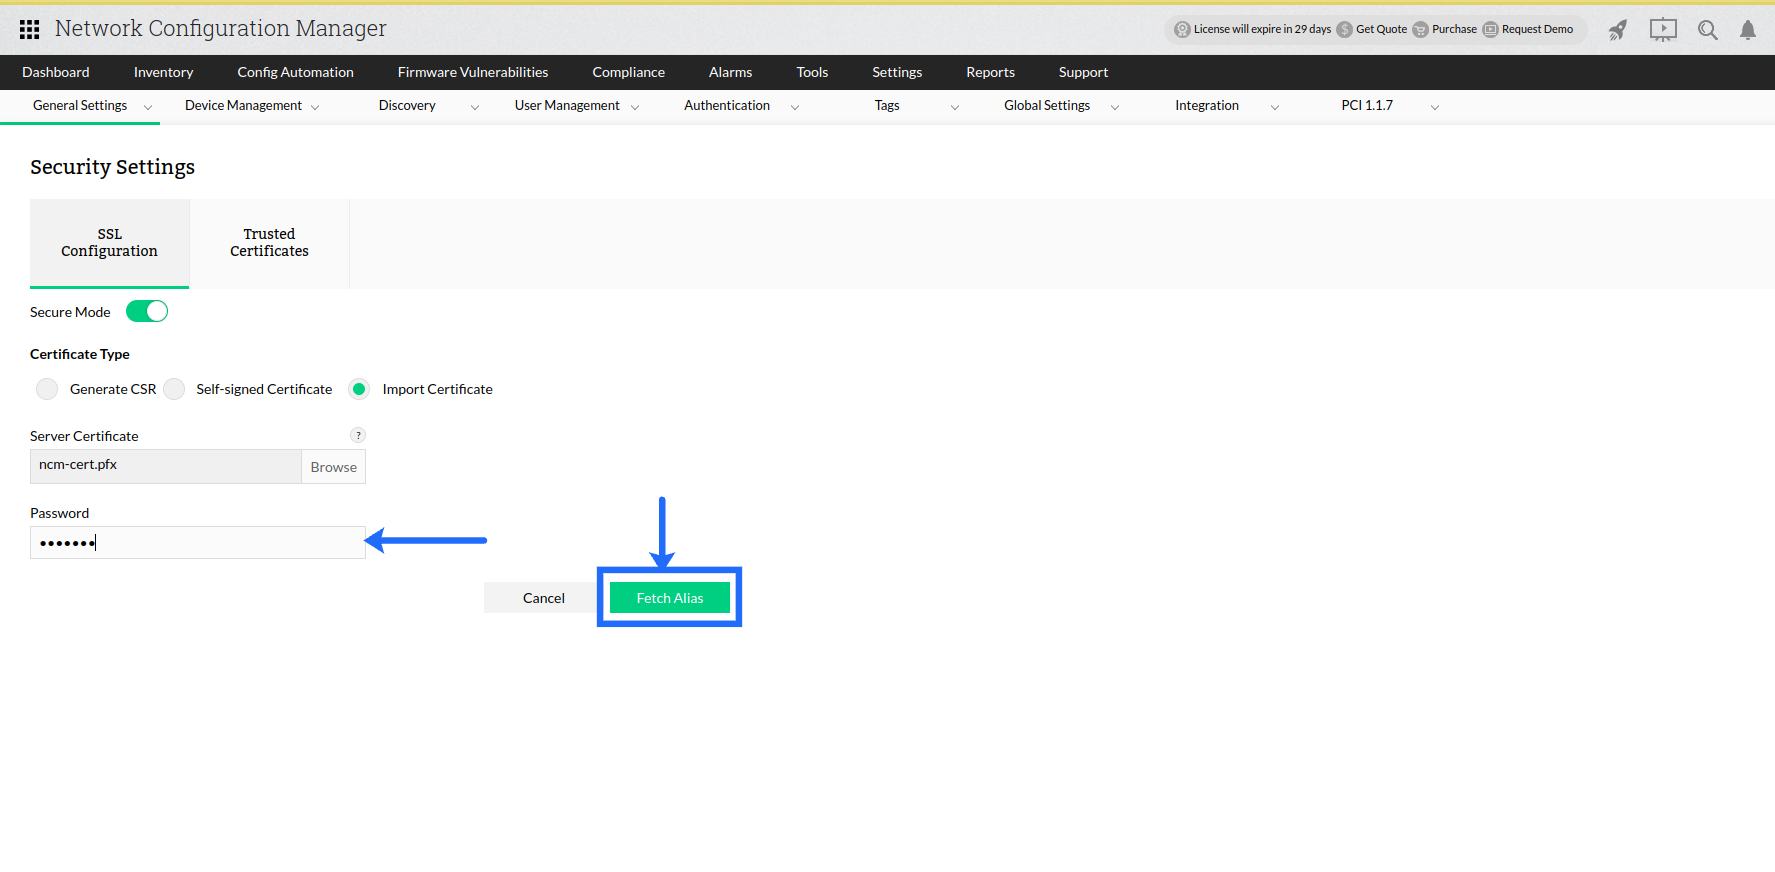
Task: Click the Get Quote dollar icon
Action: pyautogui.click(x=1345, y=29)
